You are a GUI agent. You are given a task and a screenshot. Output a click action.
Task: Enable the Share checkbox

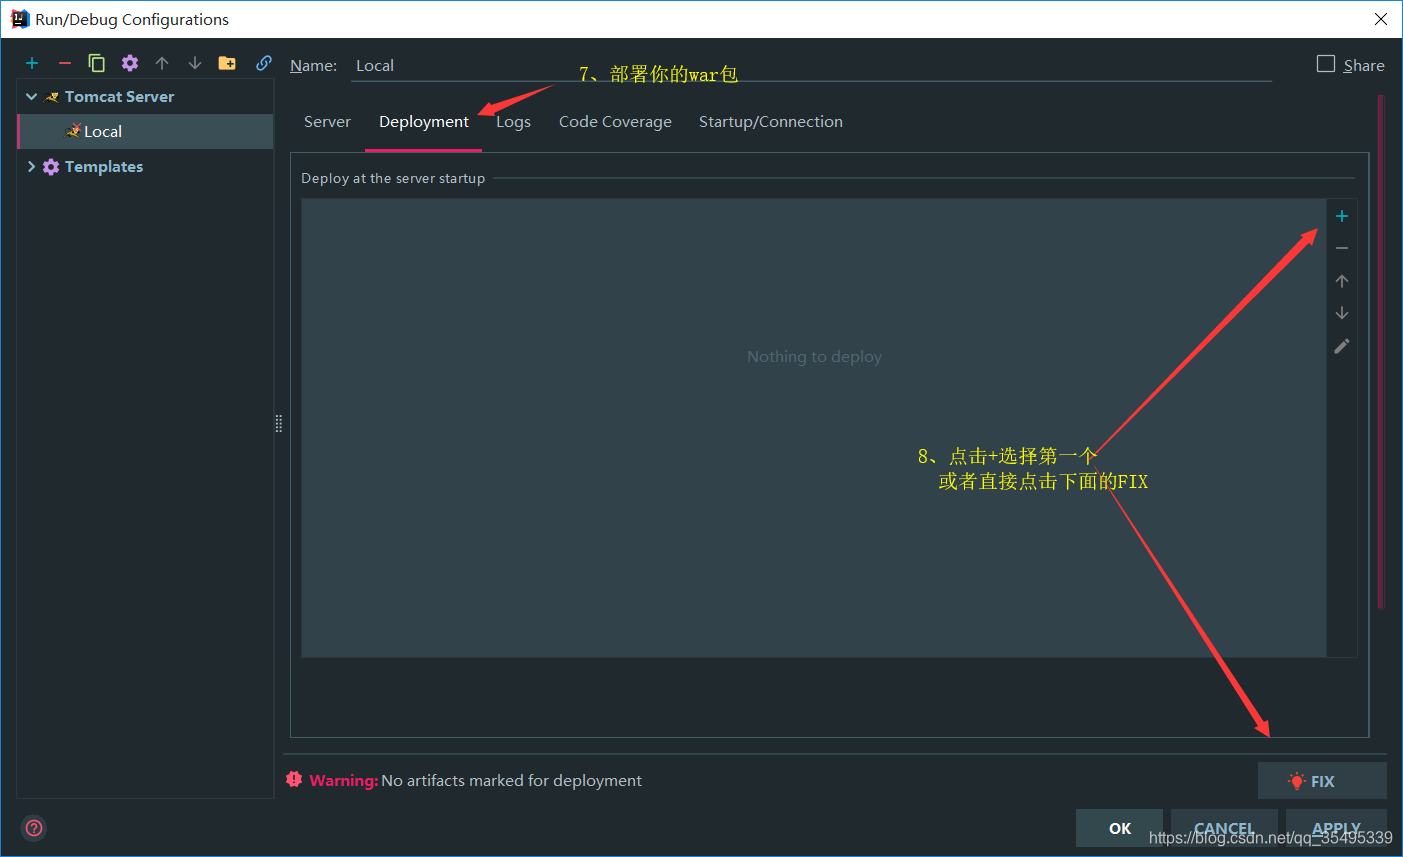[1326, 64]
